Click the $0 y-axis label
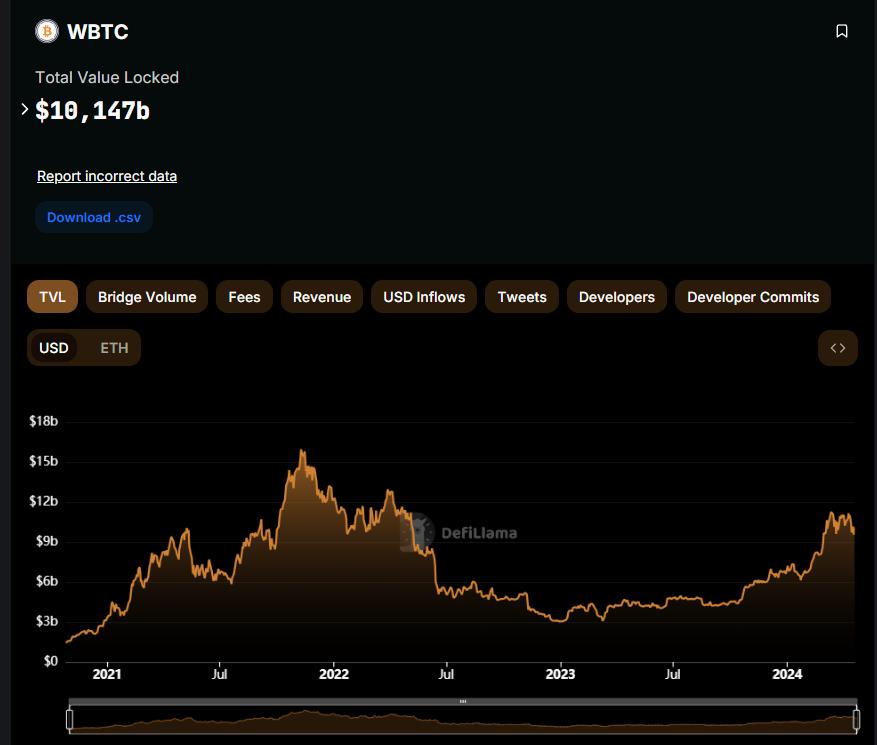Viewport: 877px width, 745px height. tap(51, 661)
